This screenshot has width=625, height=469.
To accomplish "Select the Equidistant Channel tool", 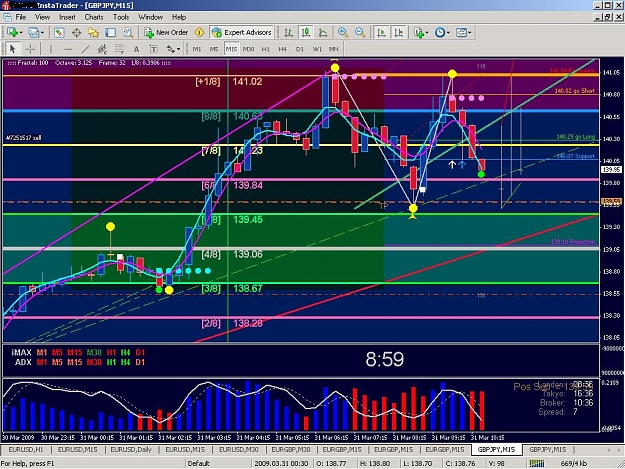I will pyautogui.click(x=102, y=49).
